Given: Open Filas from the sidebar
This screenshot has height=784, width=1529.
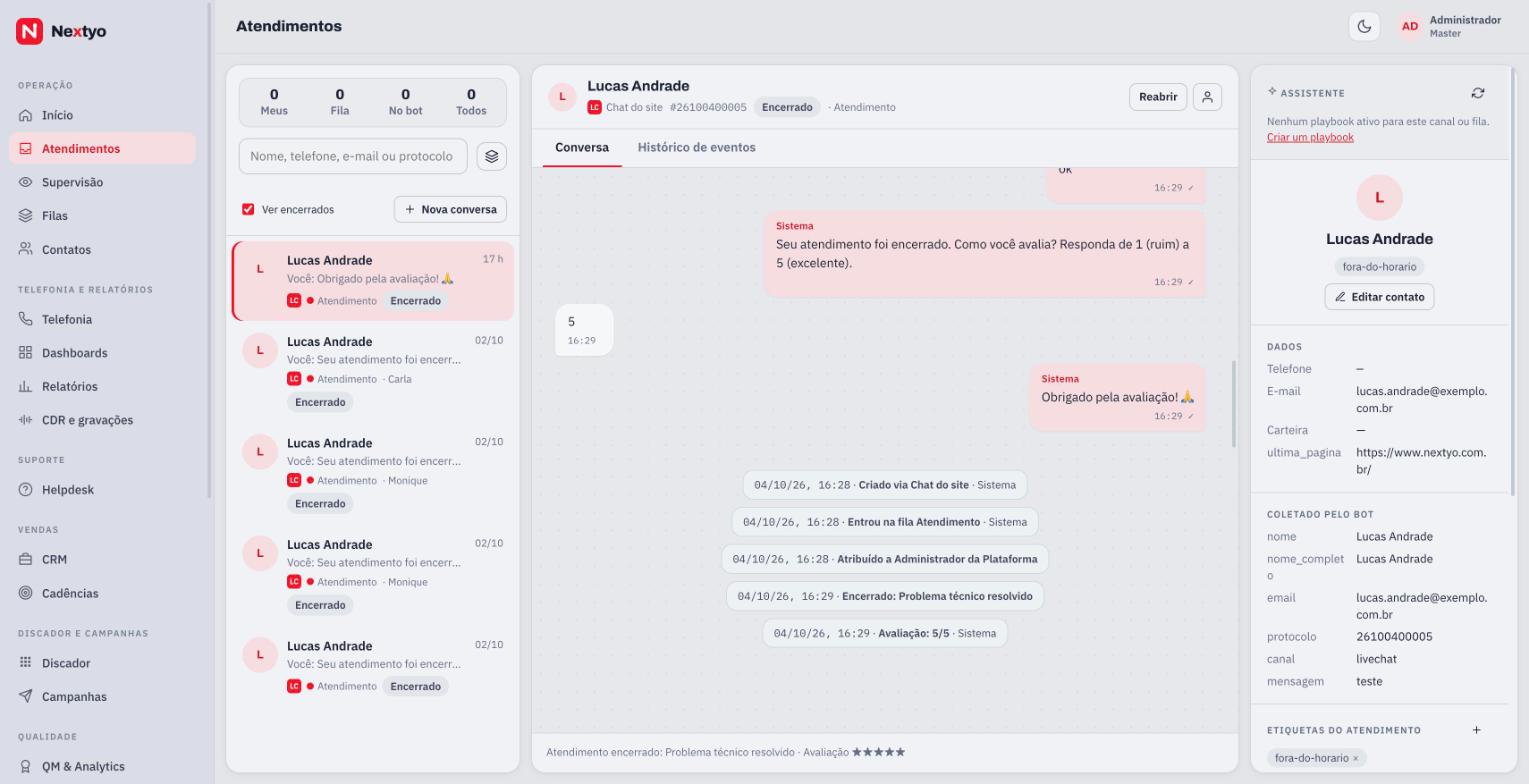Looking at the screenshot, I should coord(103,216).
